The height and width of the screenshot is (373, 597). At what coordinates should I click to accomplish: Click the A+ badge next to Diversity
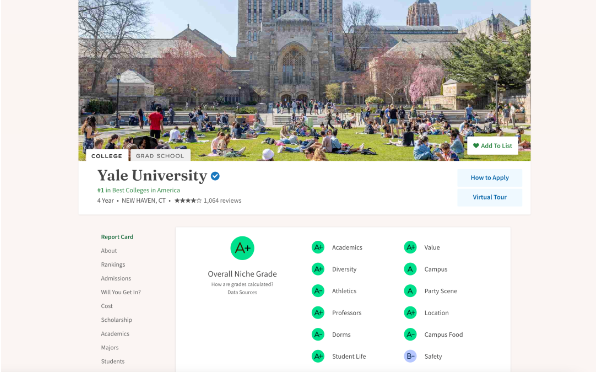pos(318,269)
